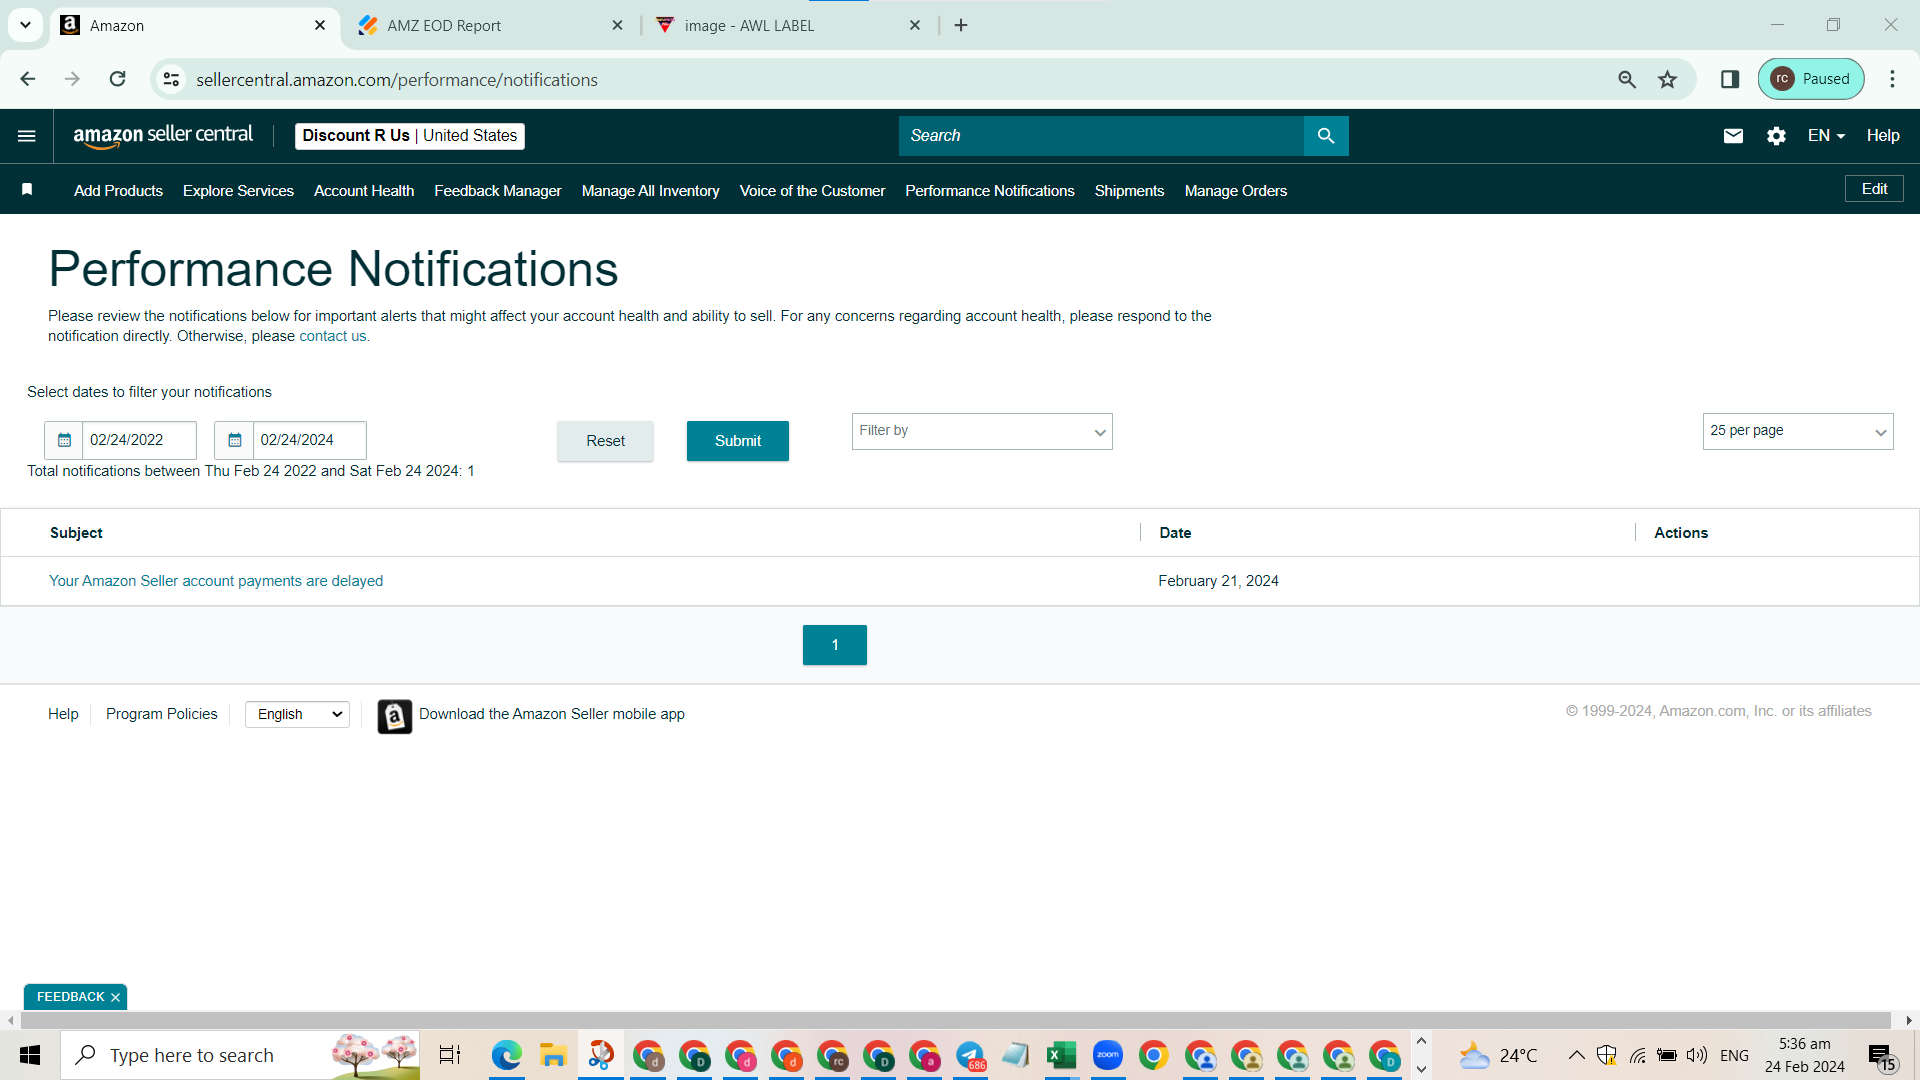Open the settings gear icon
This screenshot has width=1920, height=1080.
pos(1776,136)
